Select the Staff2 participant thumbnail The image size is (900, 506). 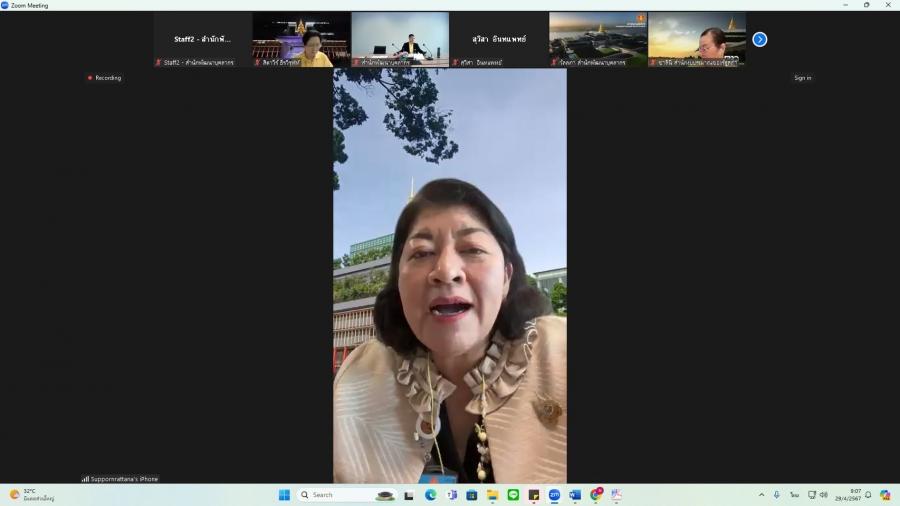coord(202,40)
